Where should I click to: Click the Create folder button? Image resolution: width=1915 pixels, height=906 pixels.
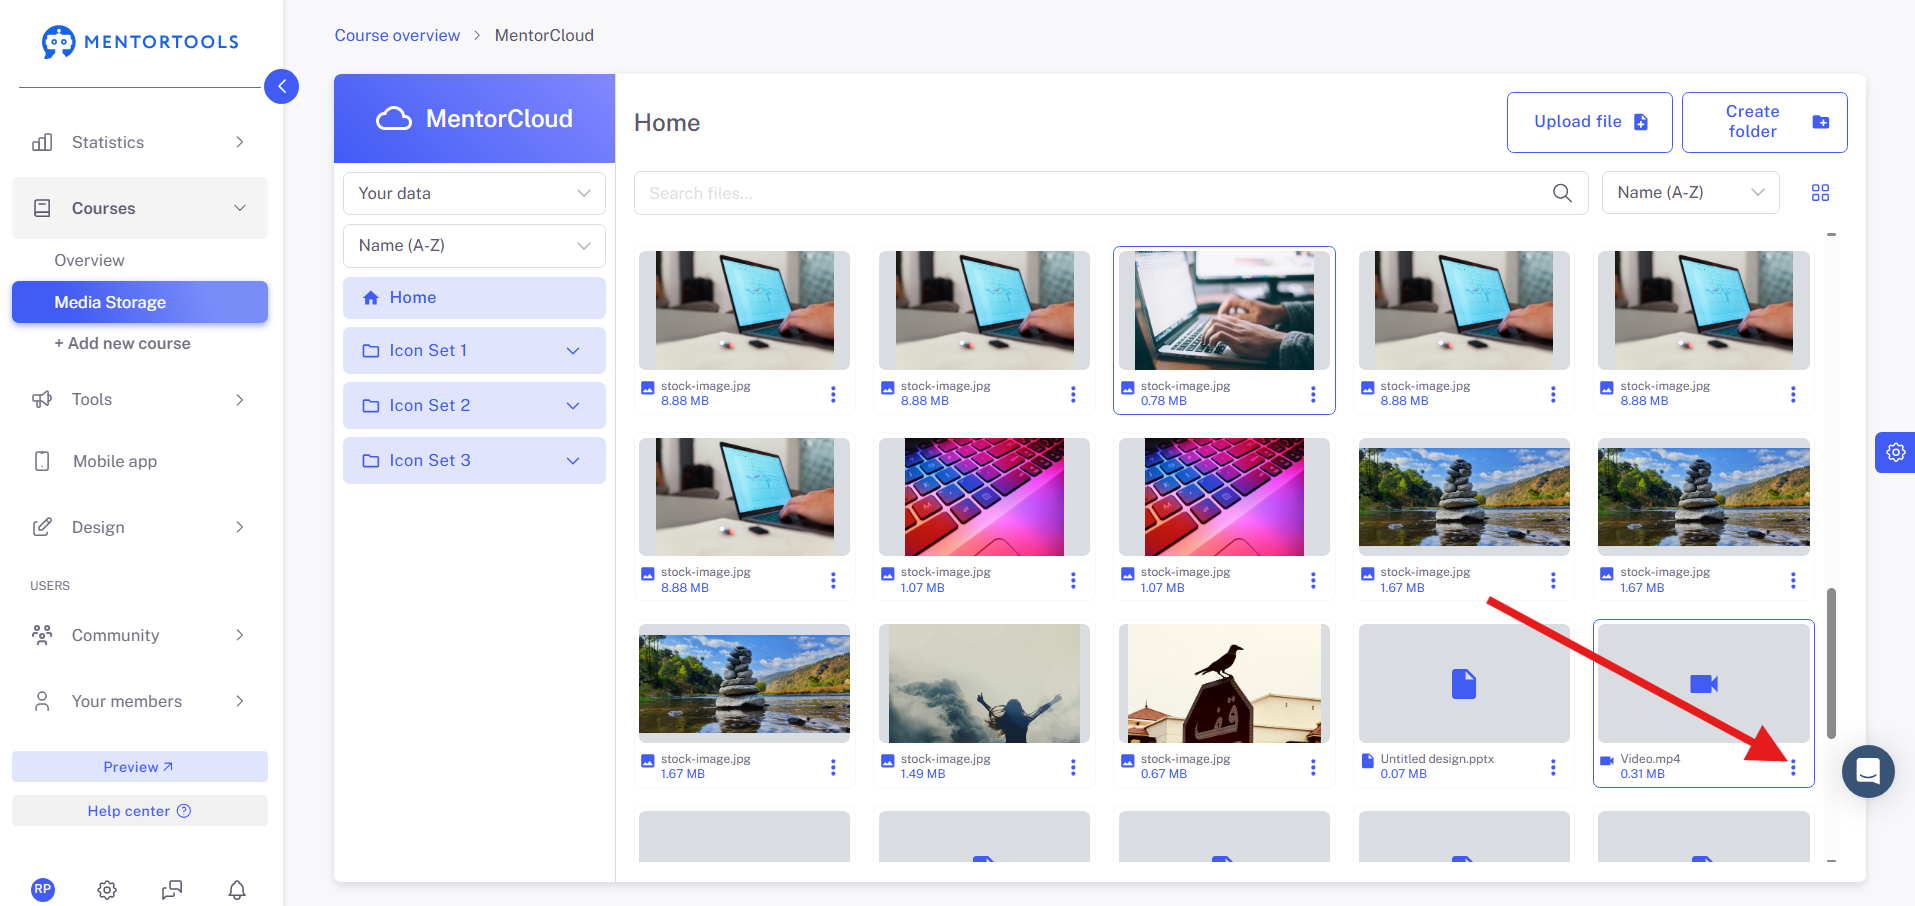coord(1764,122)
